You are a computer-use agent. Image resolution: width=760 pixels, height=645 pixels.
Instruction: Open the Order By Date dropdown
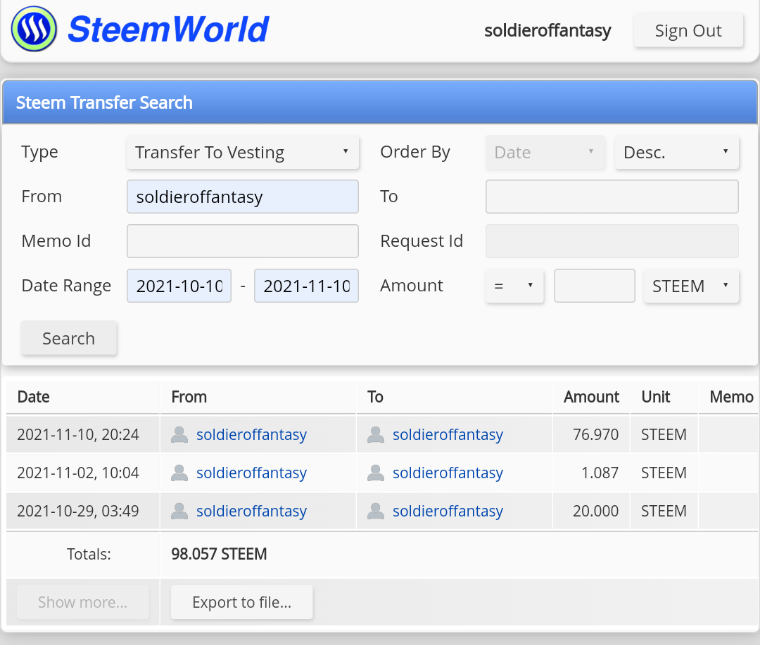coord(545,152)
